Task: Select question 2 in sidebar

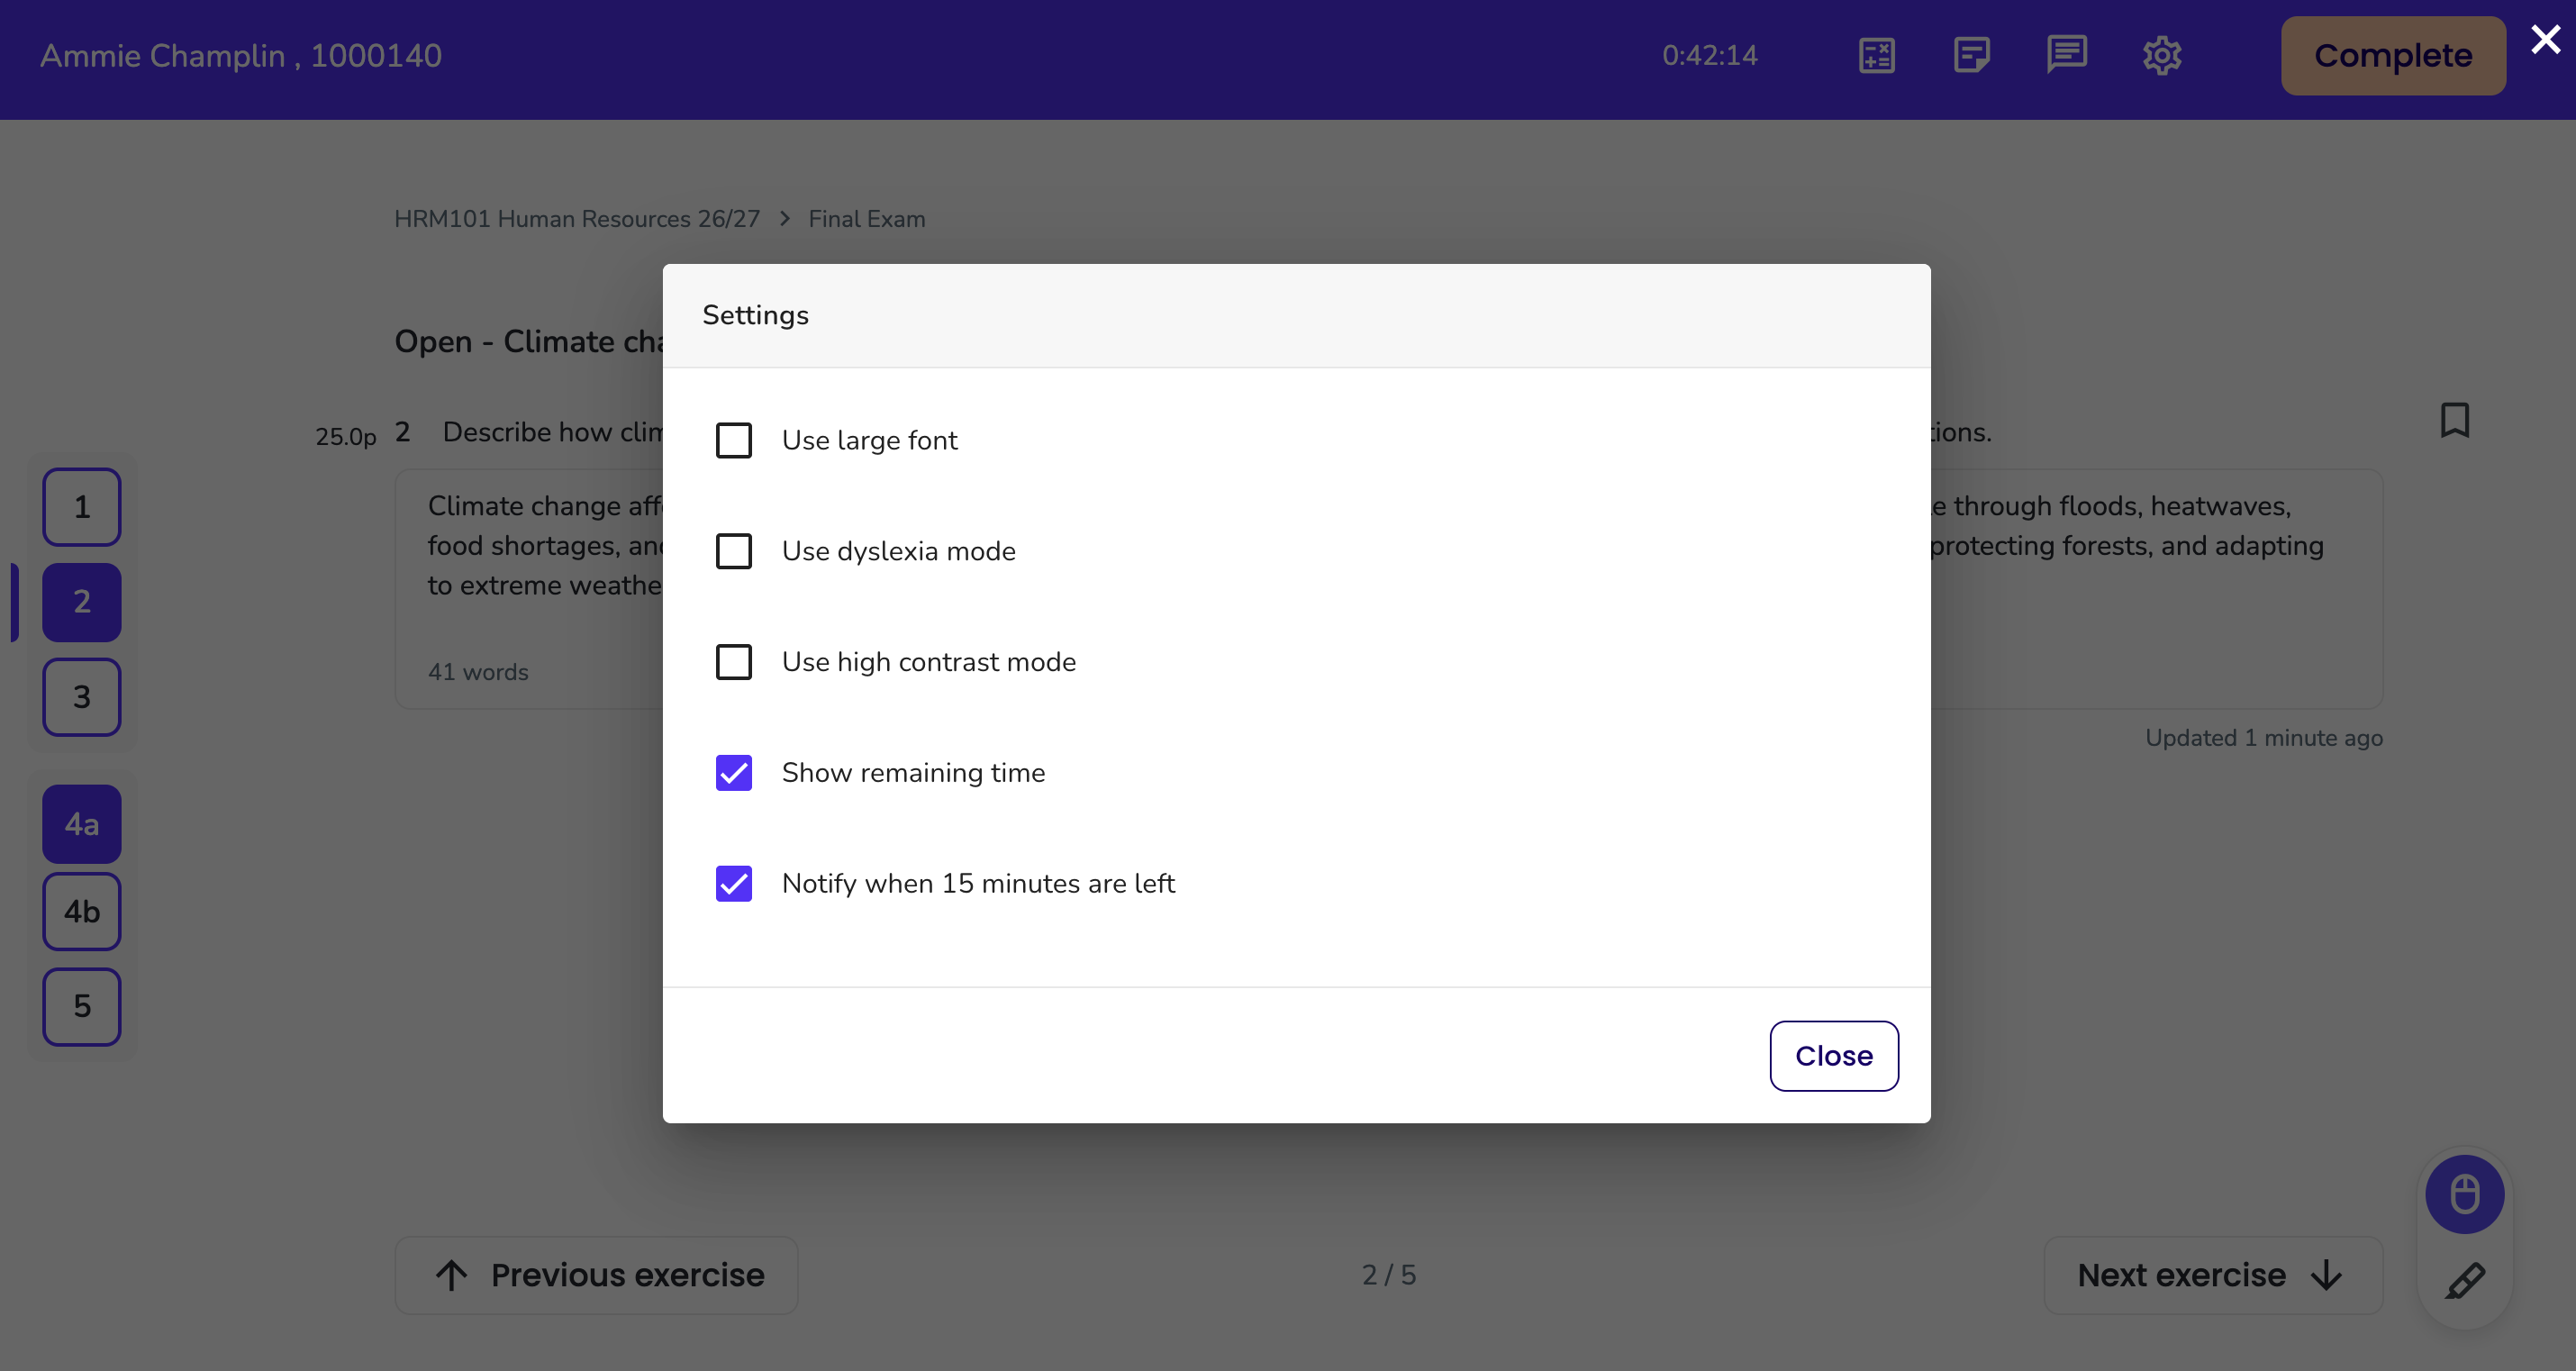Action: (x=82, y=602)
